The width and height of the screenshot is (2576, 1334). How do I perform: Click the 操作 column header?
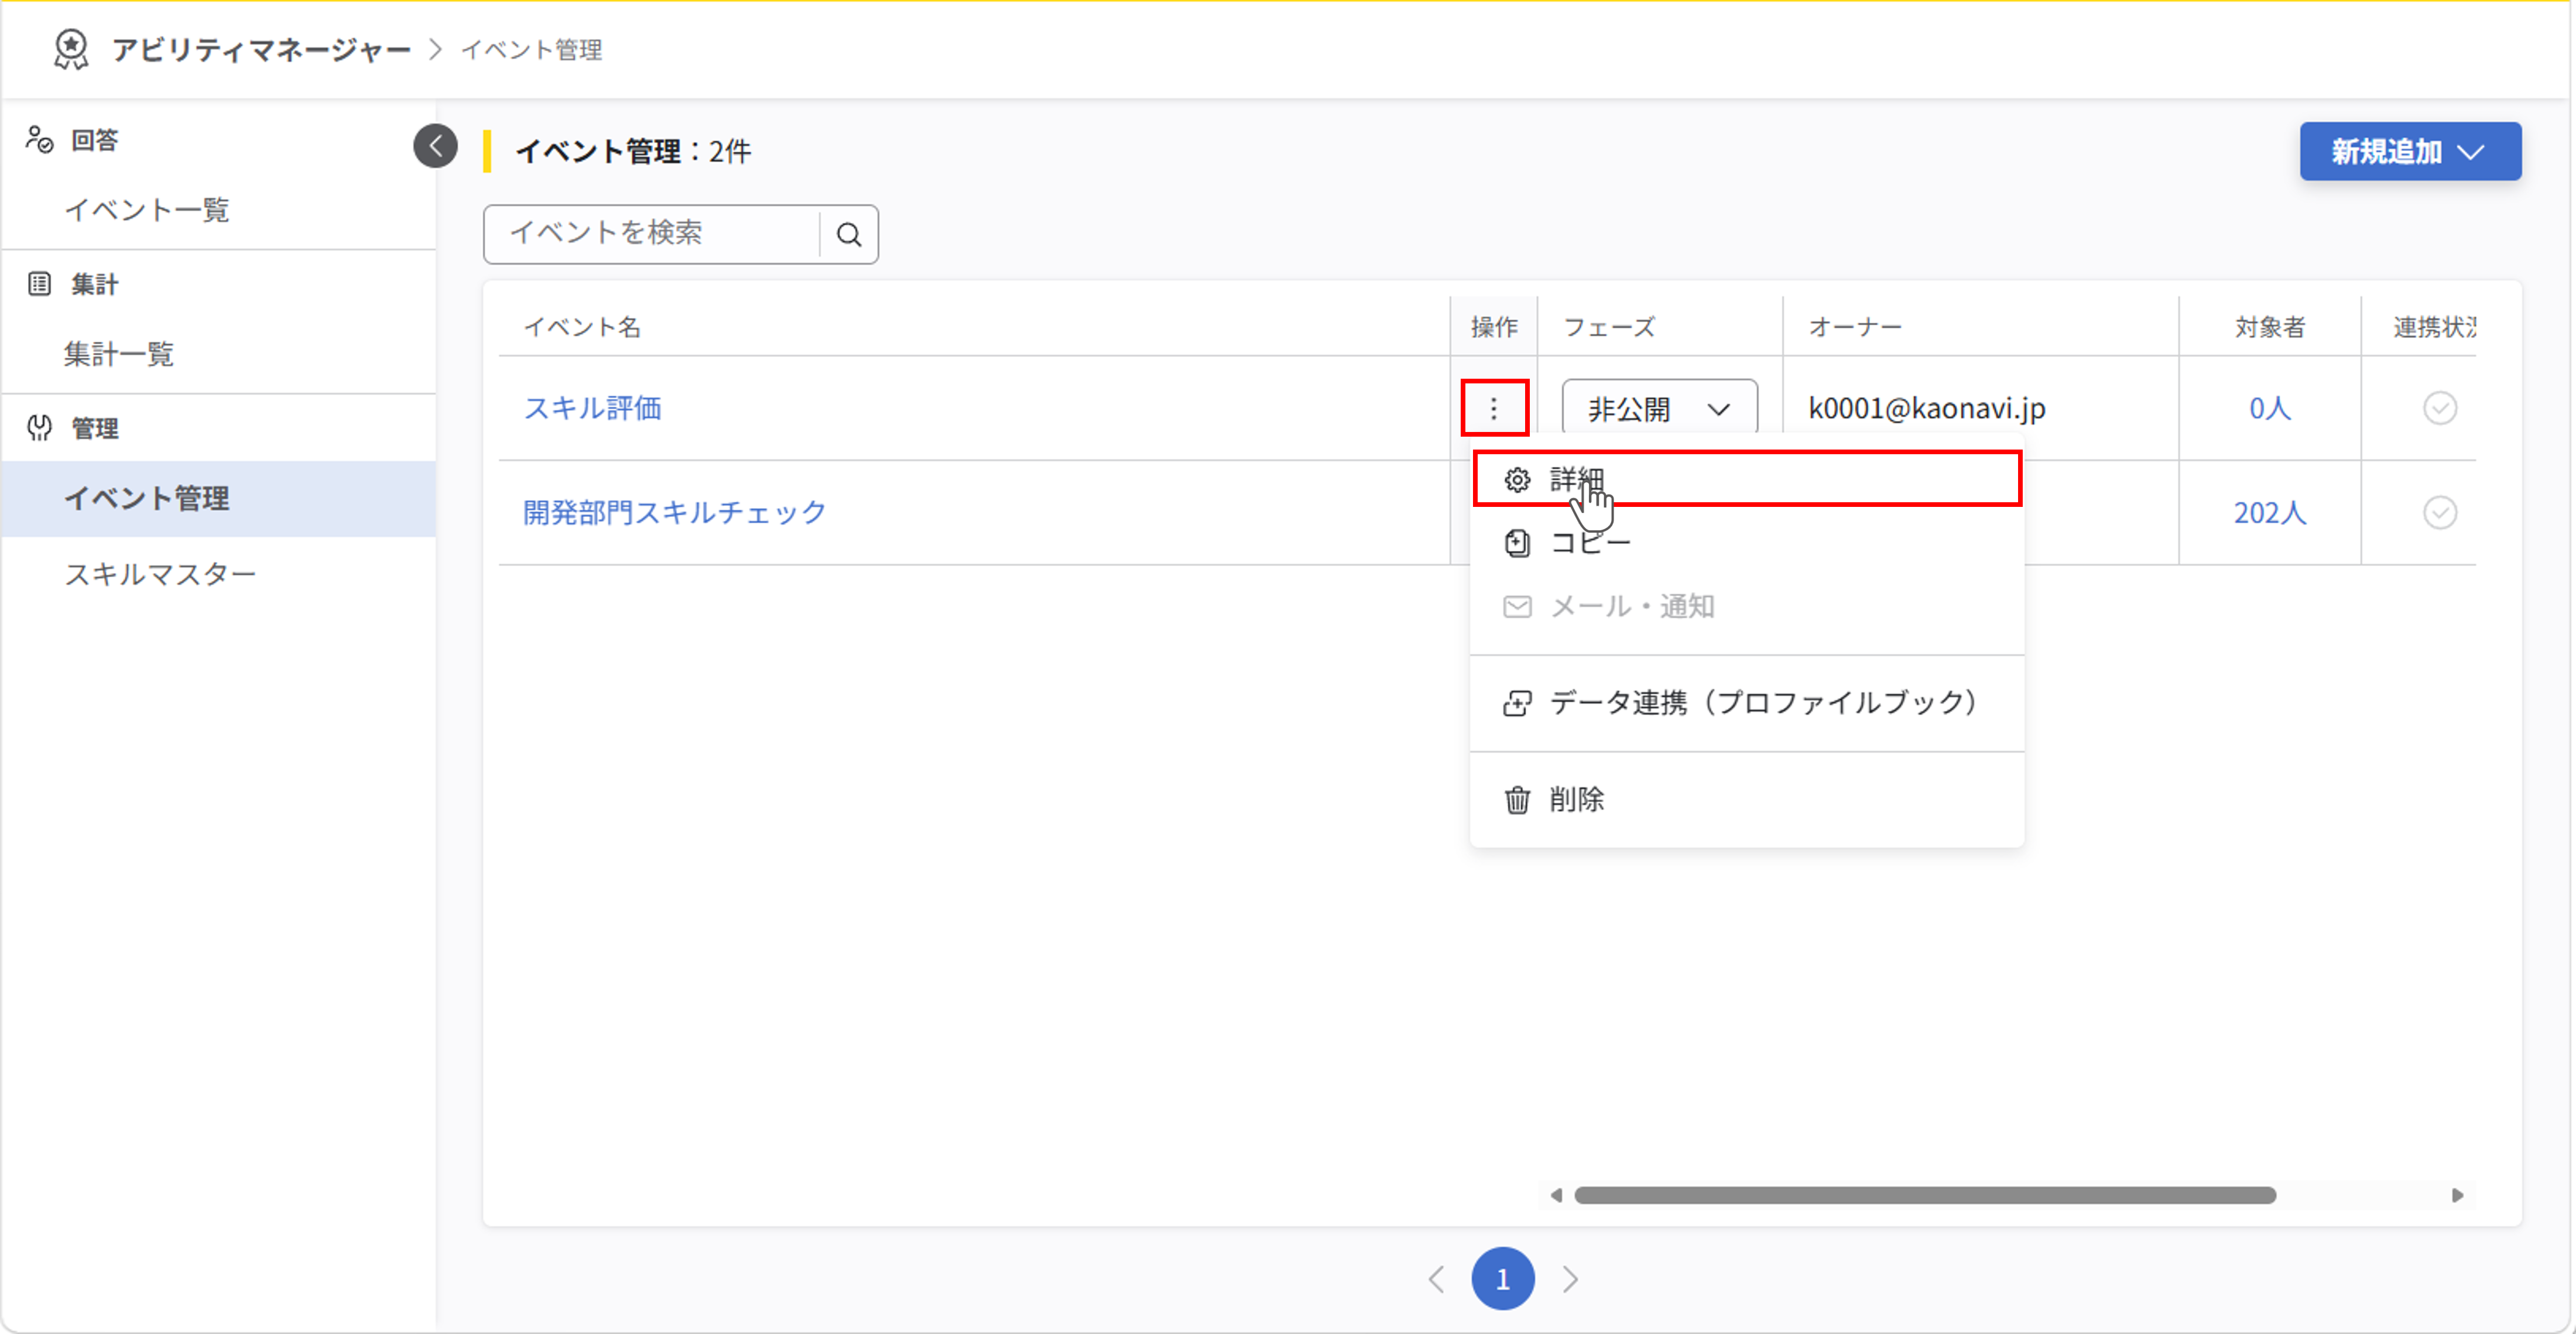1494,327
